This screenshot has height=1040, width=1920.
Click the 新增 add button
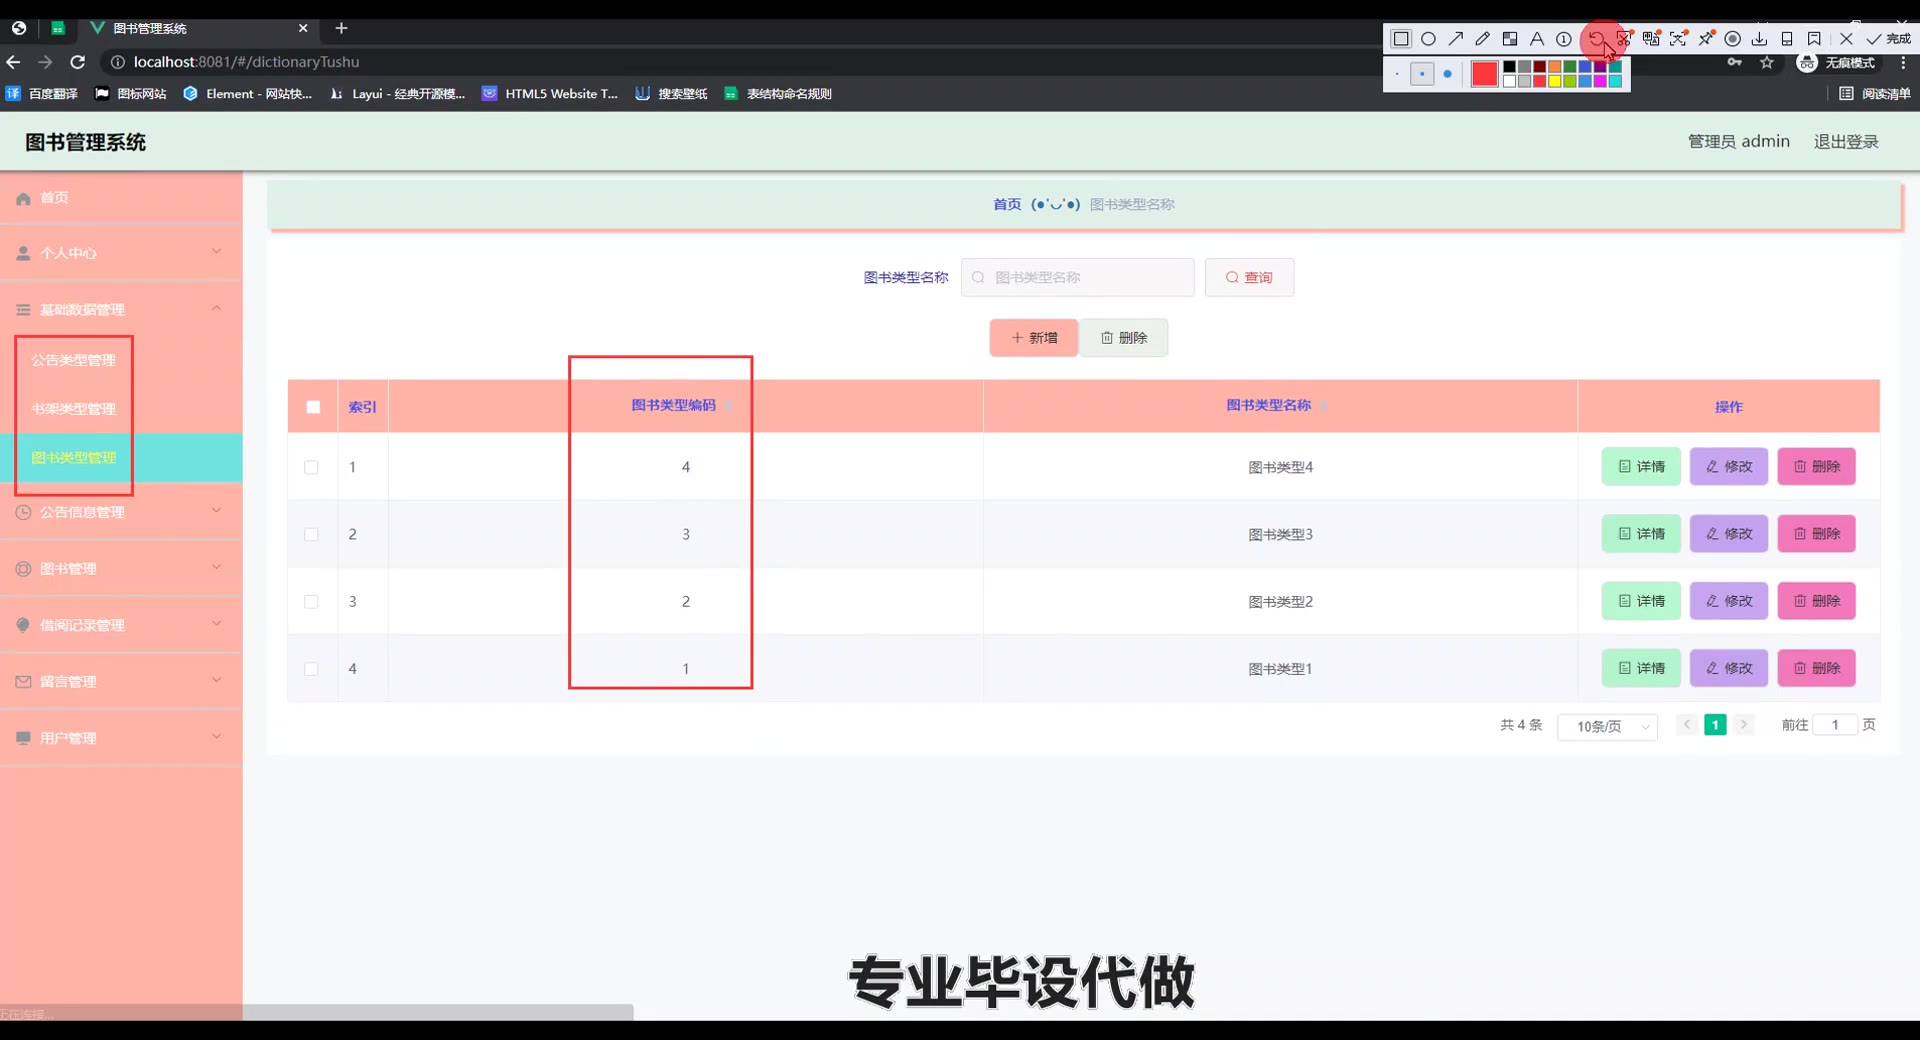click(x=1033, y=338)
